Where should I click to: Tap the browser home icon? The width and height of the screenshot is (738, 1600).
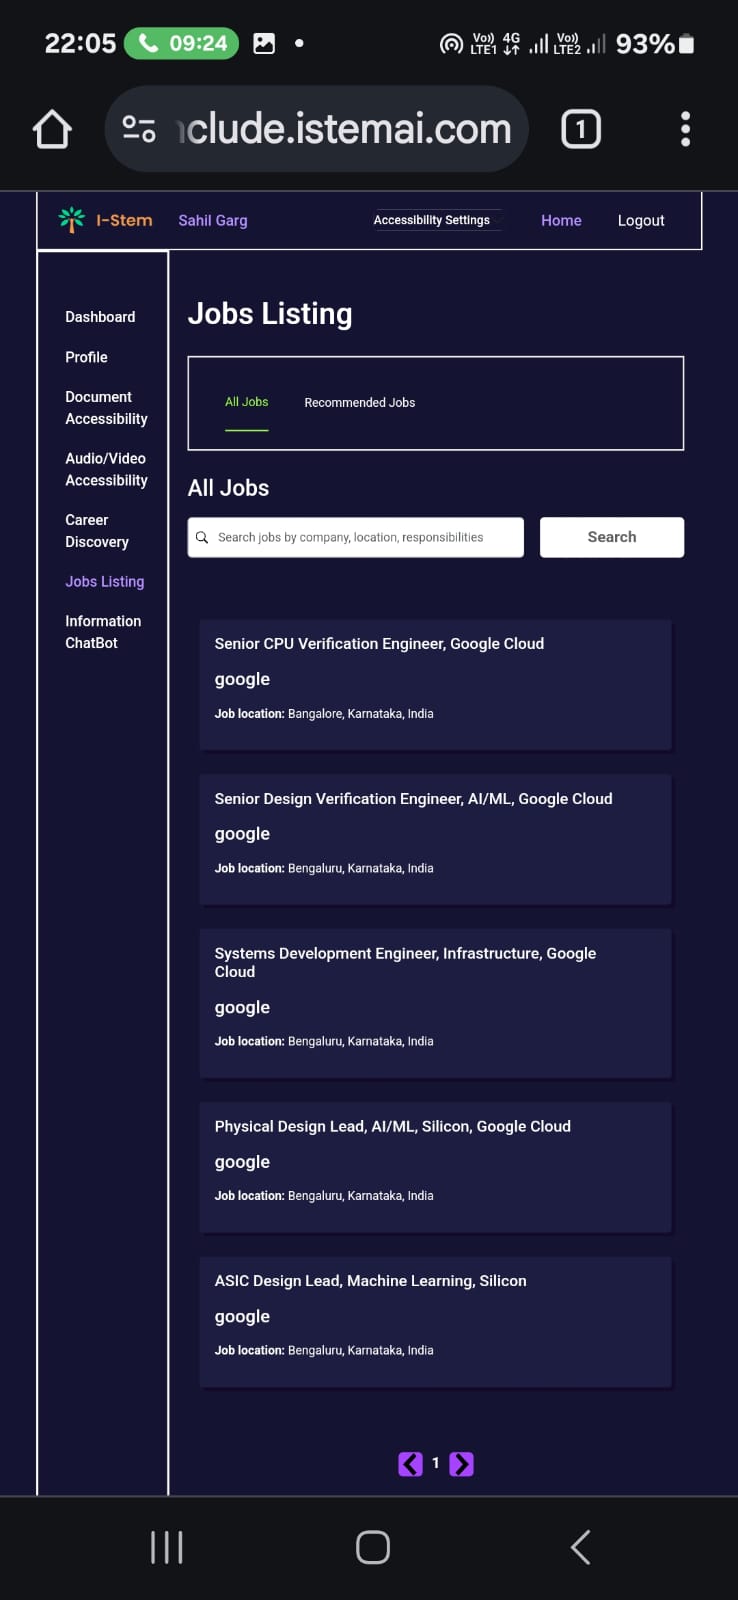tap(52, 129)
